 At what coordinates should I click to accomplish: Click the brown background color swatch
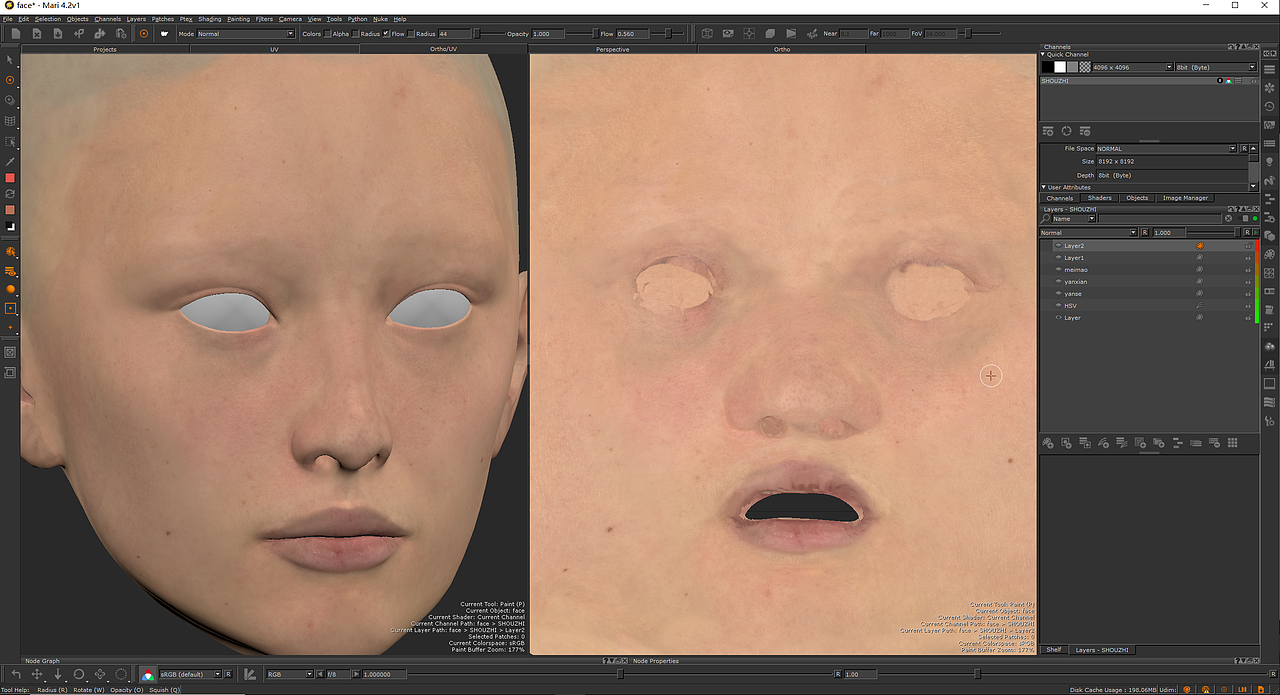pyautogui.click(x=10, y=210)
